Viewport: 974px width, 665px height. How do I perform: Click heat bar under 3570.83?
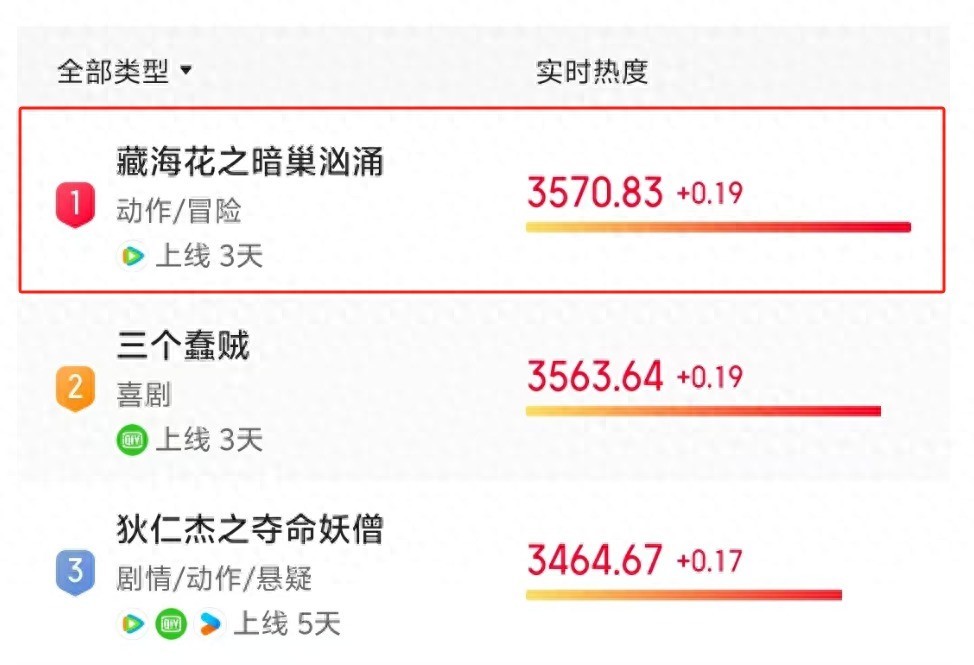coord(718,227)
